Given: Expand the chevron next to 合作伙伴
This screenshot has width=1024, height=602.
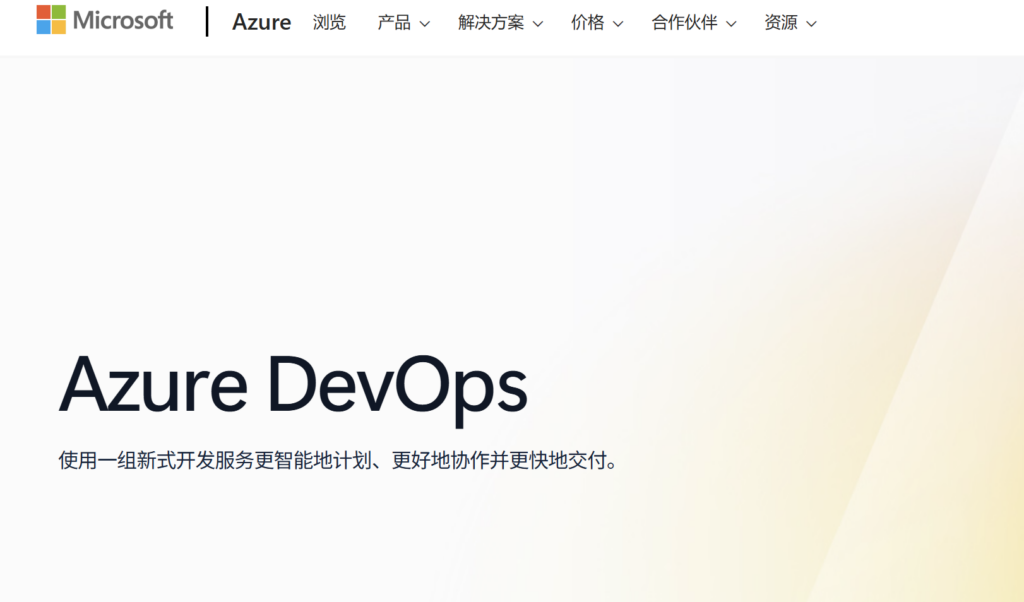Looking at the screenshot, I should [x=731, y=24].
